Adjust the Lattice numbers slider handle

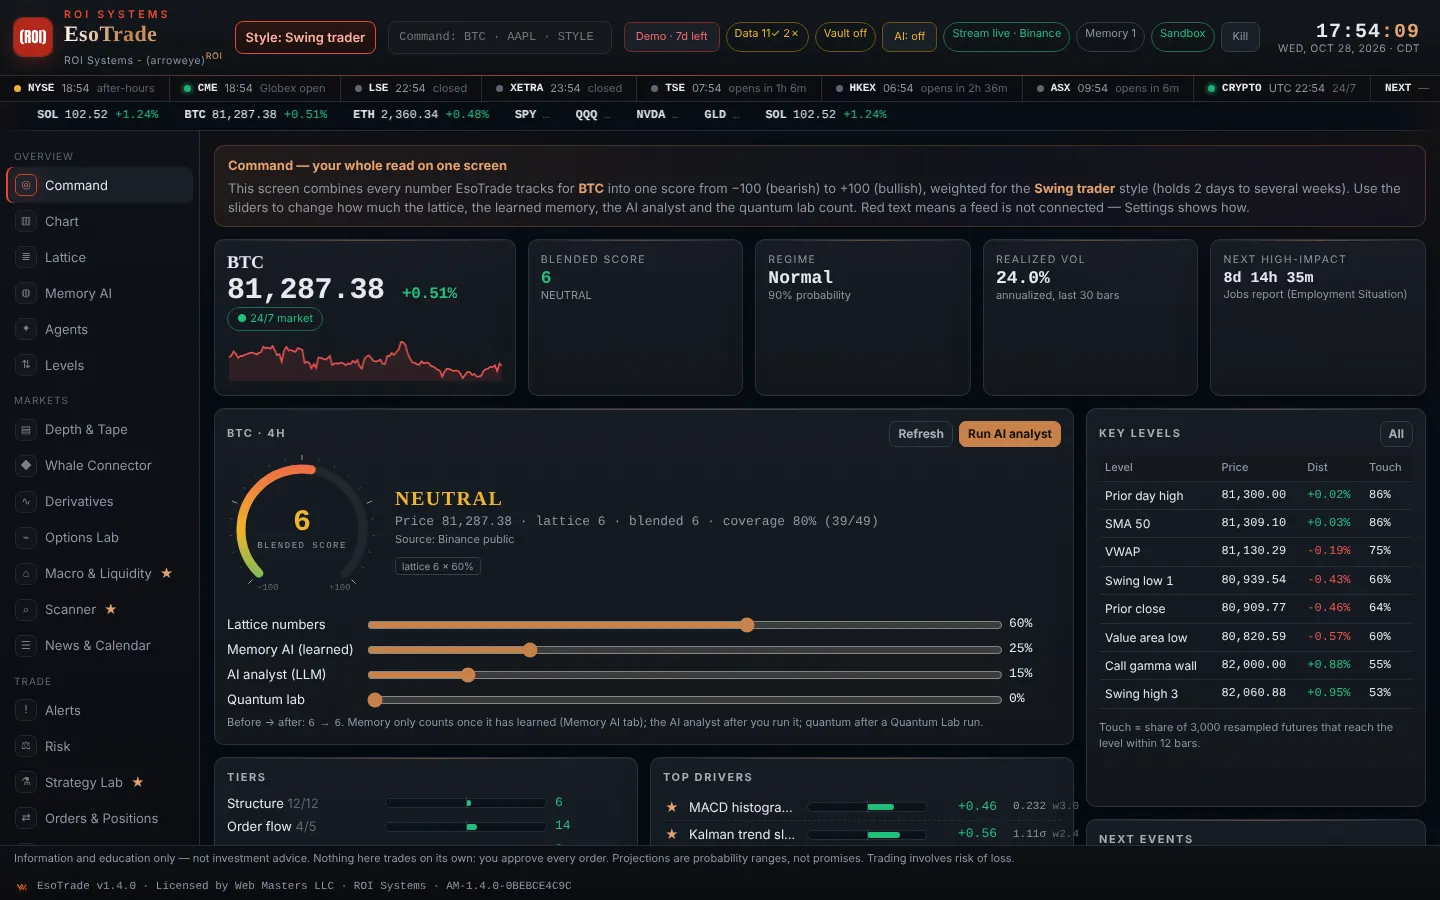click(x=747, y=625)
